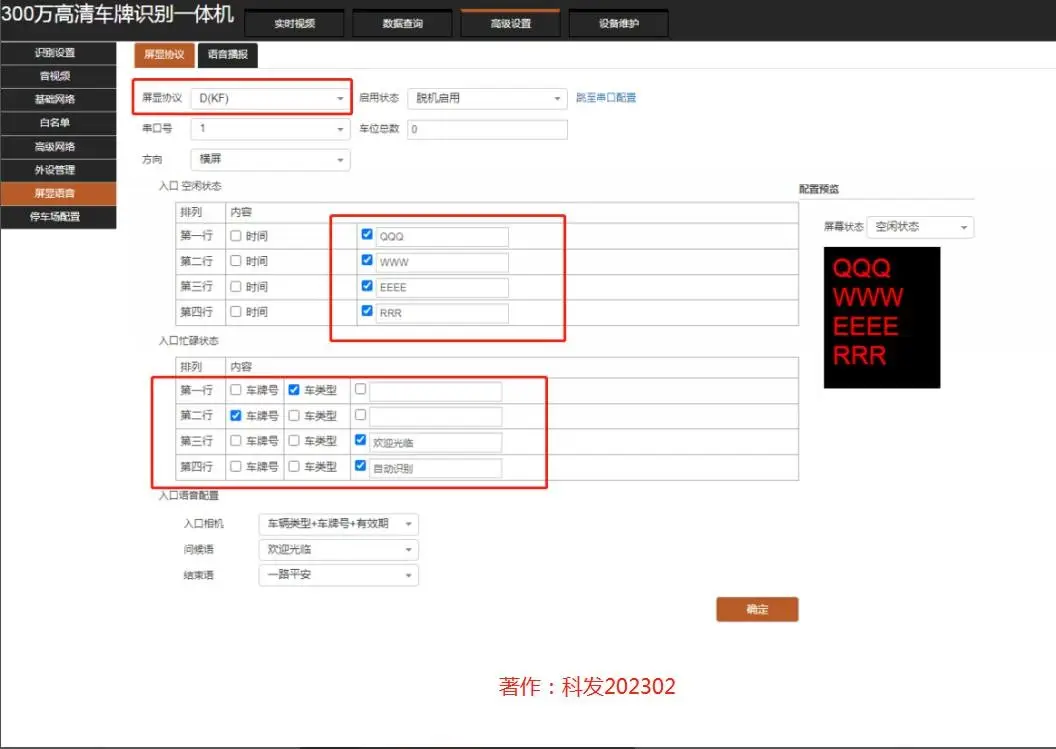Open the 外设管理 section
The height and width of the screenshot is (749, 1056).
click(56, 170)
